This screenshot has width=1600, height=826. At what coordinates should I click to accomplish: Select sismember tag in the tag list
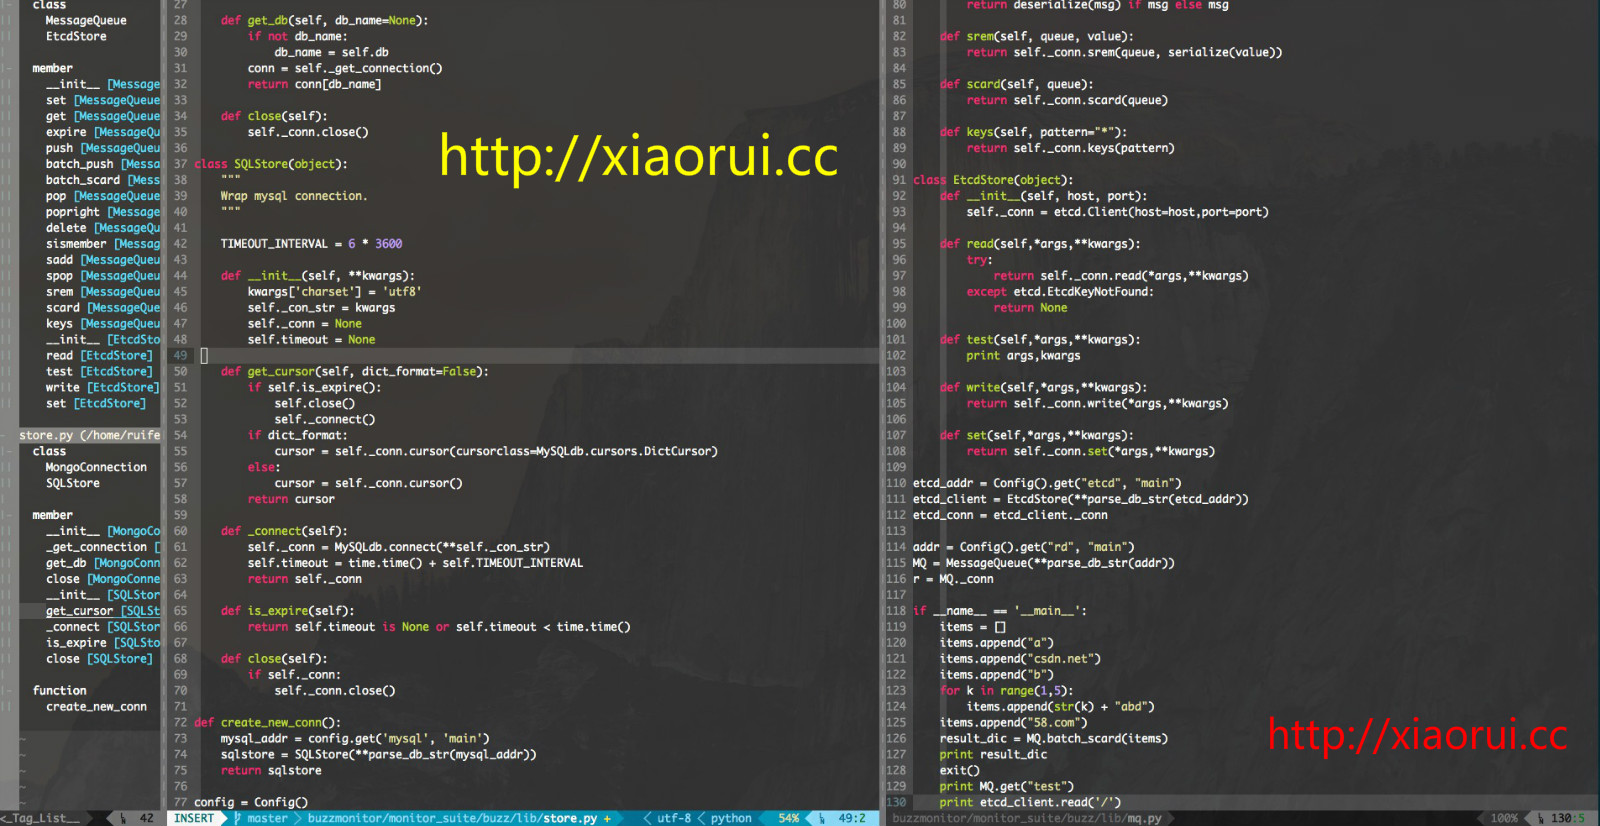pos(75,244)
